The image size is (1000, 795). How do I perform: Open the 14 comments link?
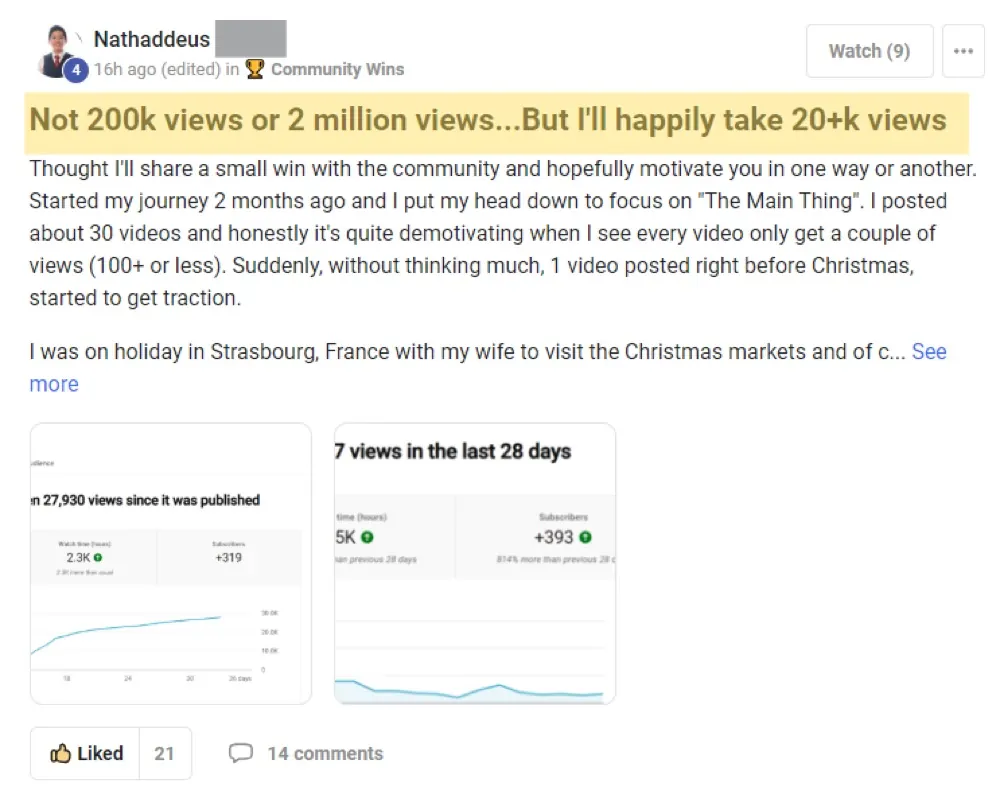coord(325,754)
